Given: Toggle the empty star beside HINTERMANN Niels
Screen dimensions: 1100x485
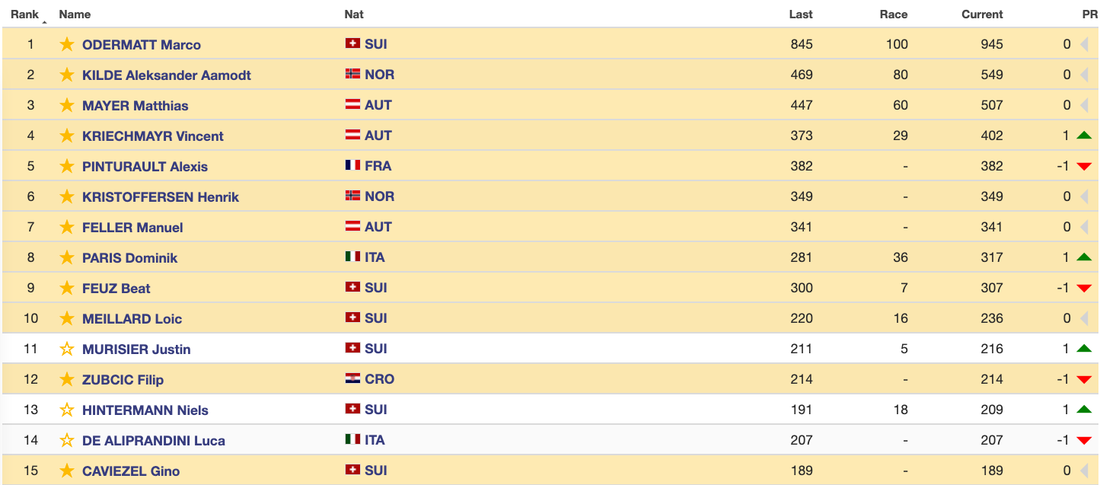Looking at the screenshot, I should (x=67, y=410).
